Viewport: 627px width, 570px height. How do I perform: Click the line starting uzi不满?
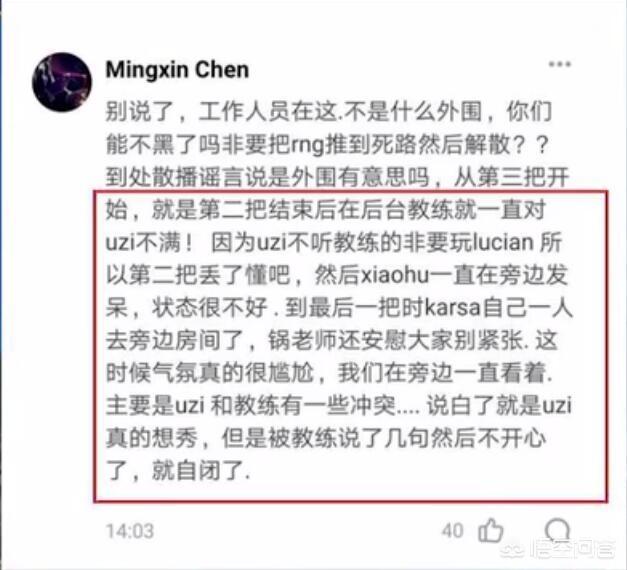334,243
